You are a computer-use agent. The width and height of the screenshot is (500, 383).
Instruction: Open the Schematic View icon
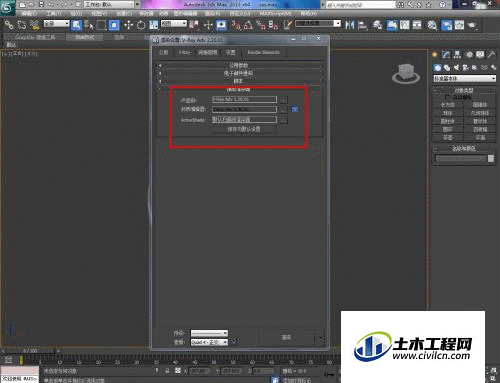coord(417,25)
